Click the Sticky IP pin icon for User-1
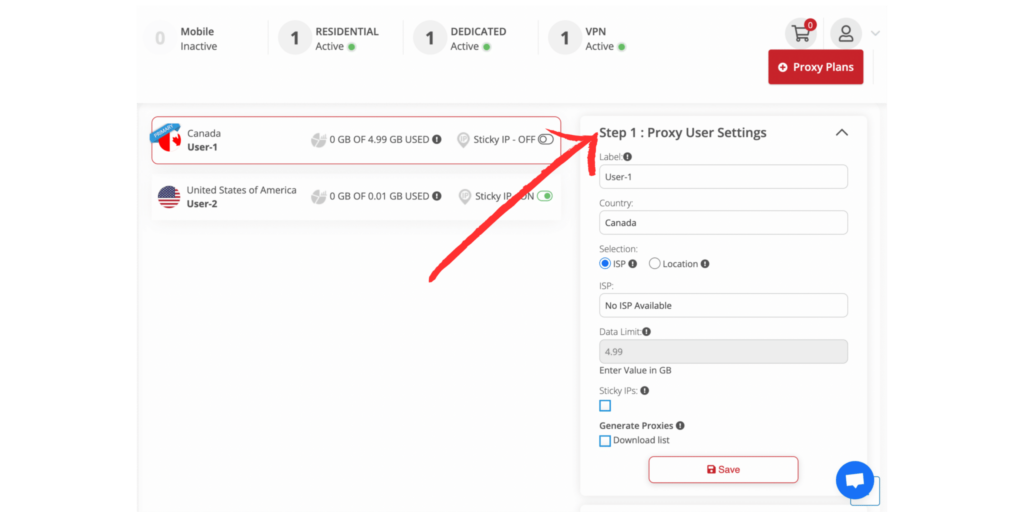The width and height of the screenshot is (1024, 512). [x=463, y=140]
